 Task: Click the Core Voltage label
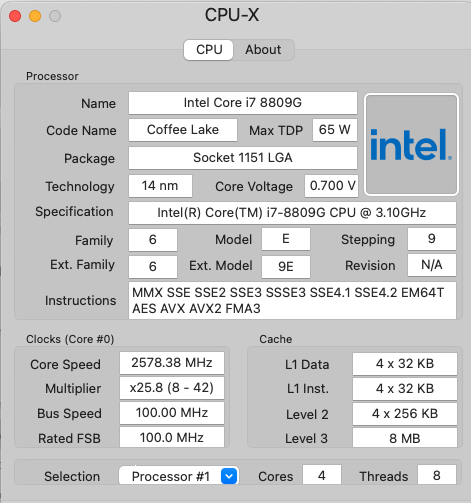tap(254, 187)
